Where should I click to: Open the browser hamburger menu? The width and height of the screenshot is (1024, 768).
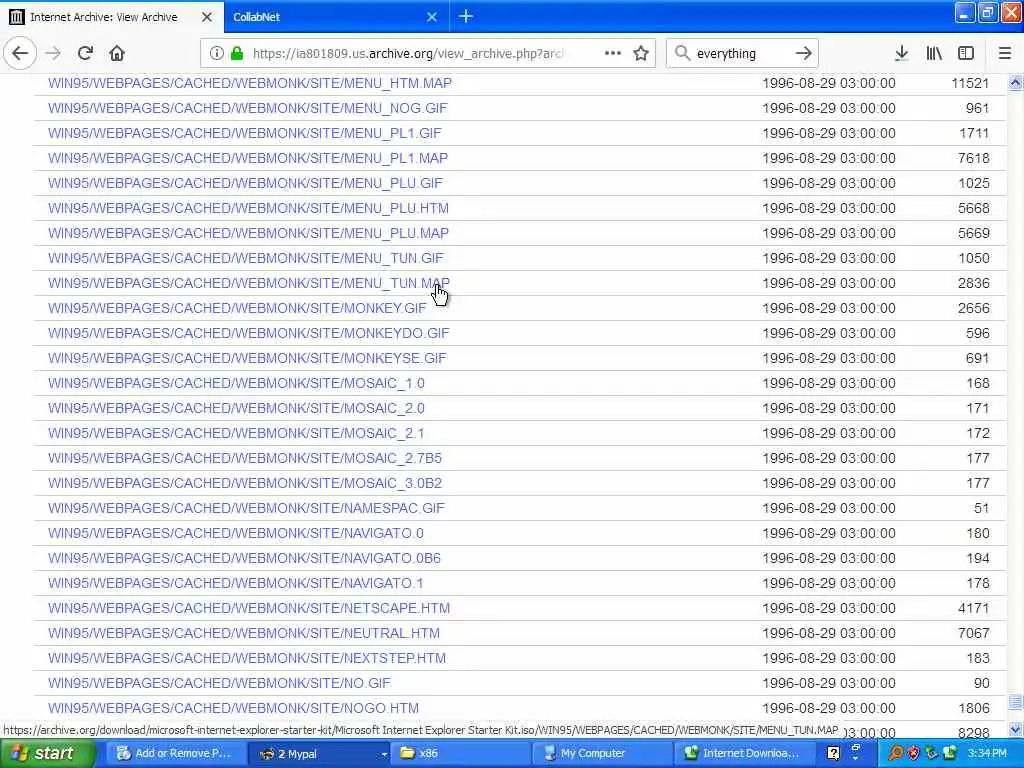[x=1004, y=53]
